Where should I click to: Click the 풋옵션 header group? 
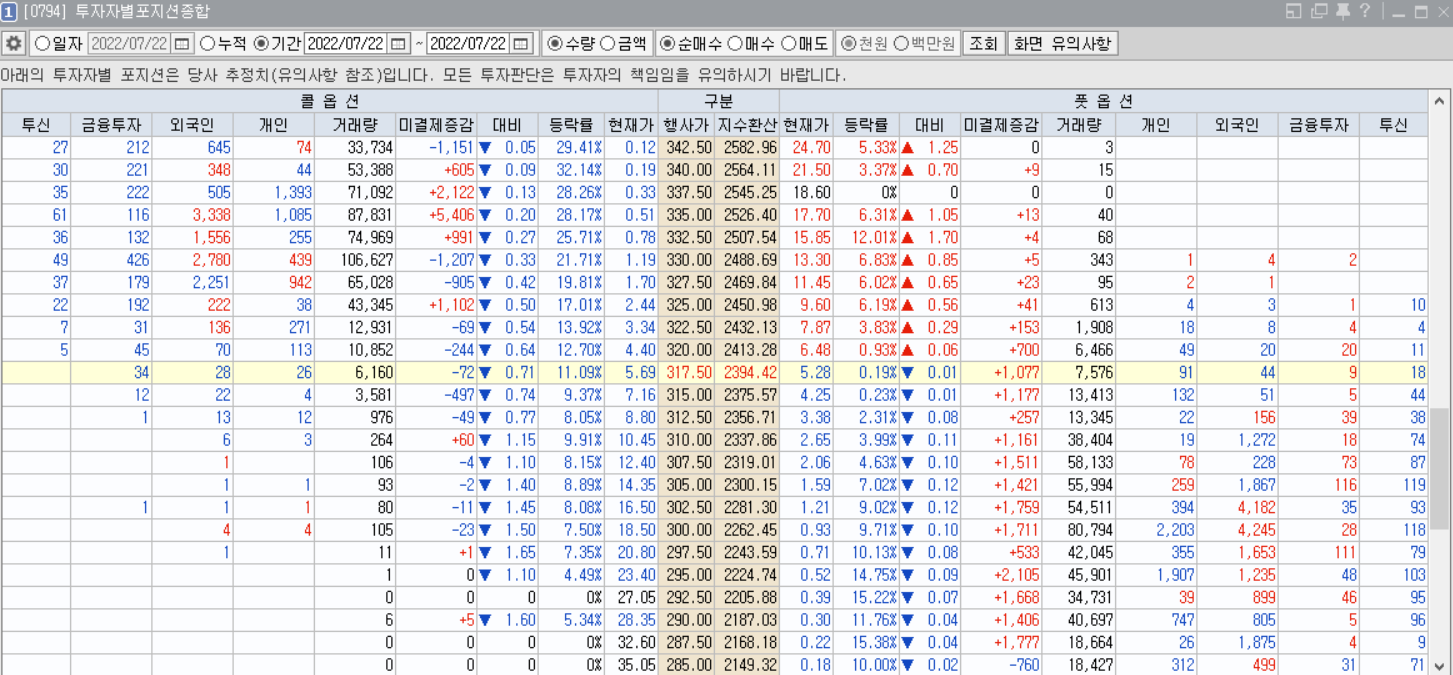1103,101
